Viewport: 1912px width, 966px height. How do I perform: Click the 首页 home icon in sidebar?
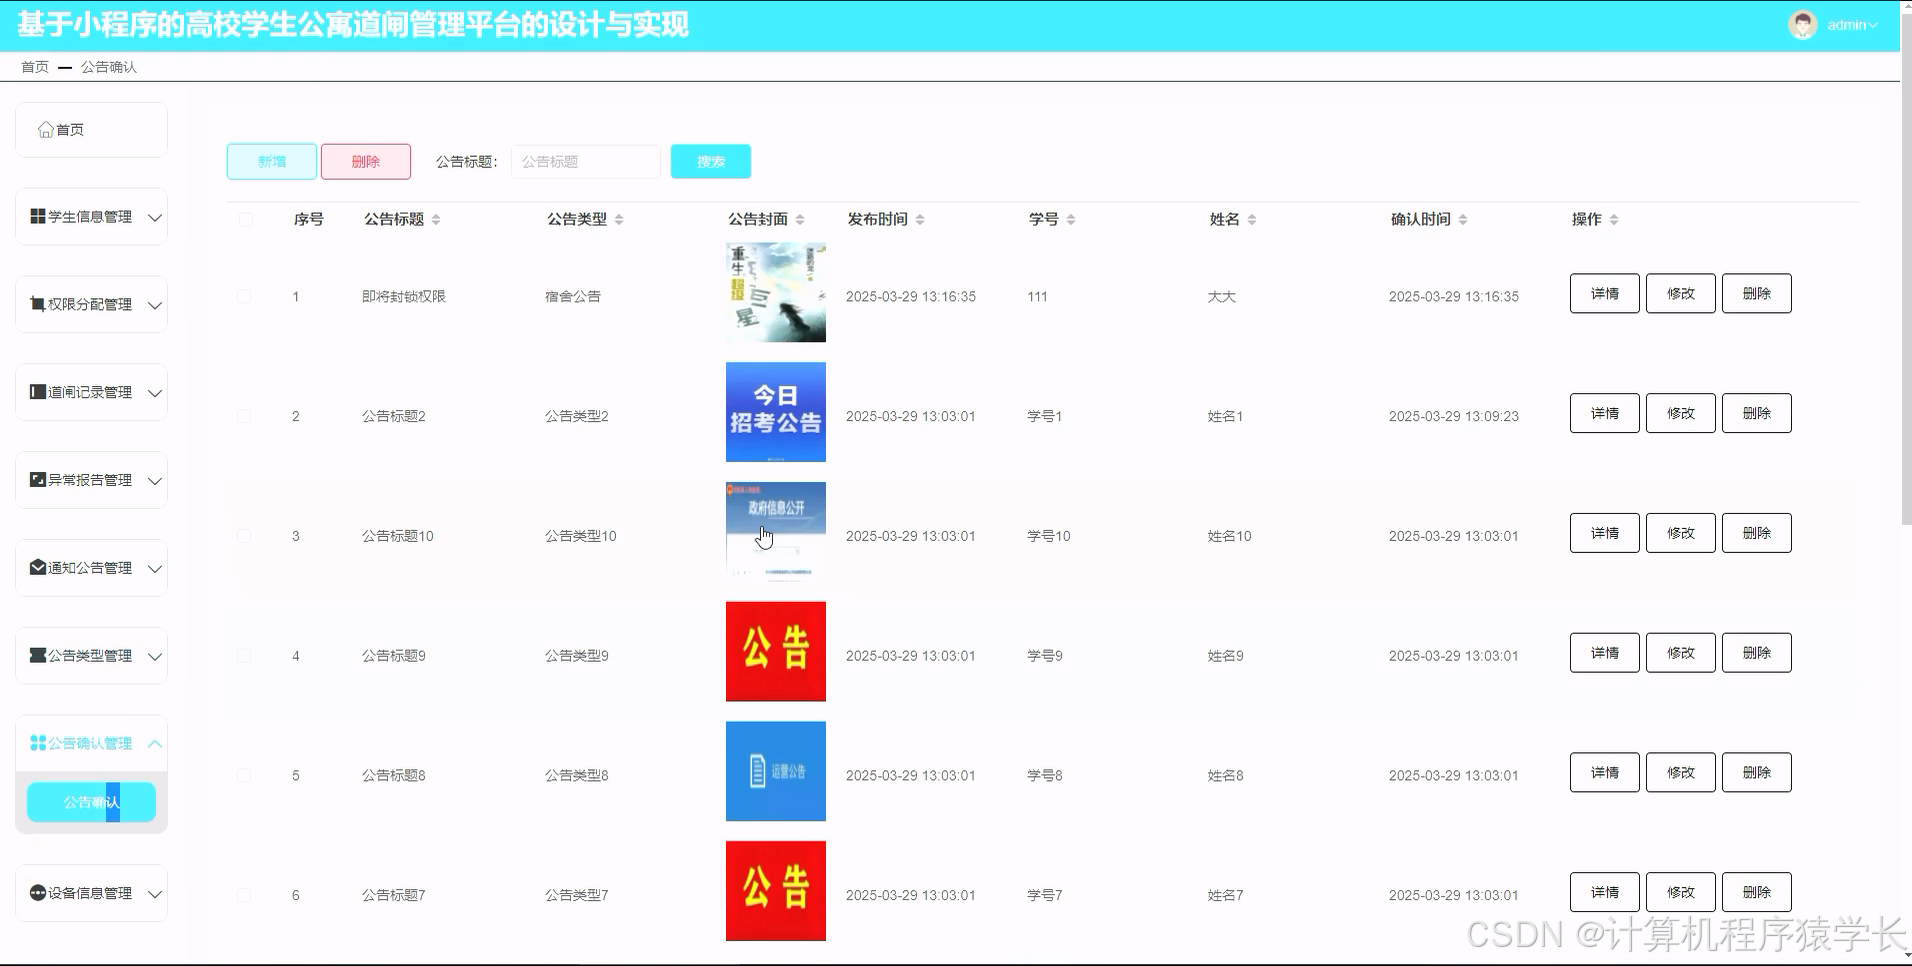coord(45,128)
